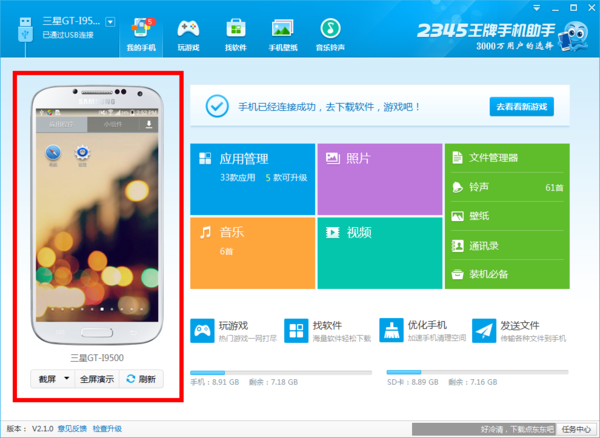Open the 手机壁纸 wallpaper icon
600x438 pixels.
[x=284, y=33]
